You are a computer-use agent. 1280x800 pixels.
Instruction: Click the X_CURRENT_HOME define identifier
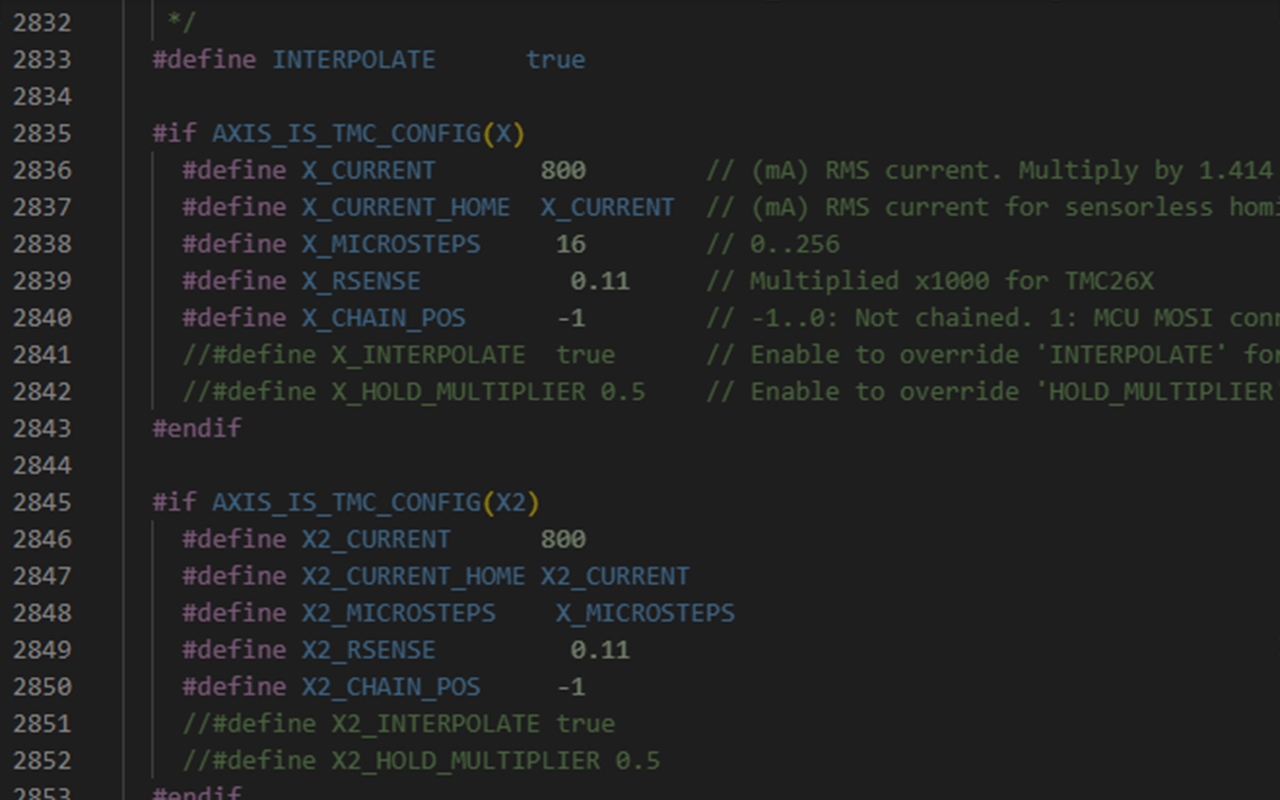tap(405, 208)
